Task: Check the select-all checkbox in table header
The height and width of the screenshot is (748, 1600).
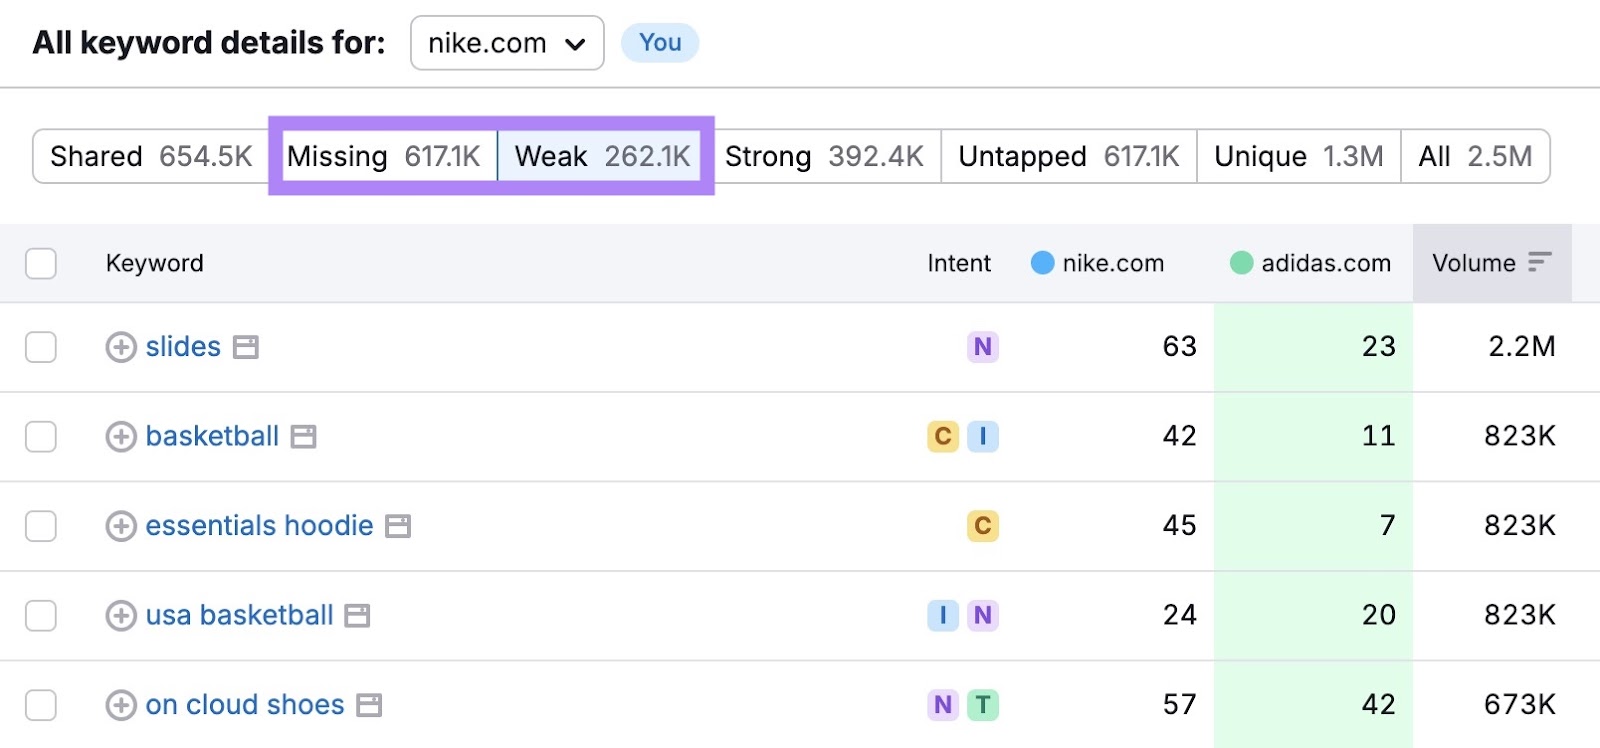Action: pyautogui.click(x=41, y=264)
